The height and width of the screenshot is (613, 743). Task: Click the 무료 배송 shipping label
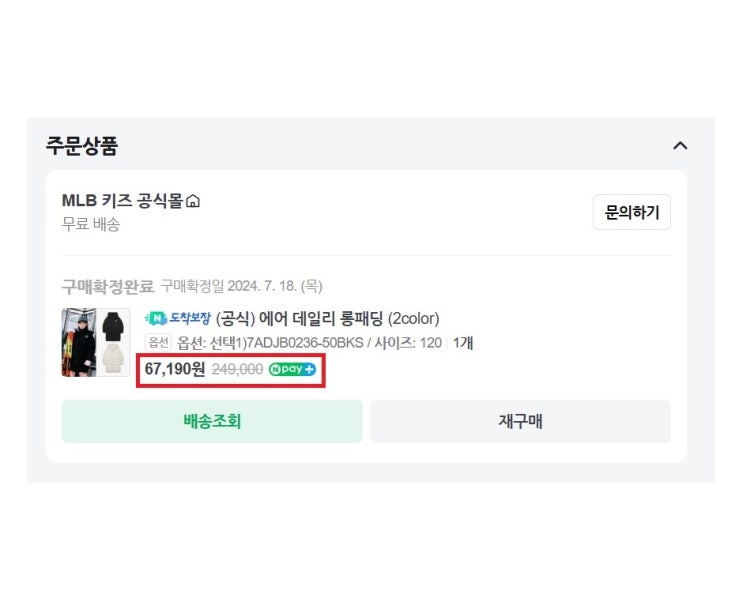coord(91,224)
